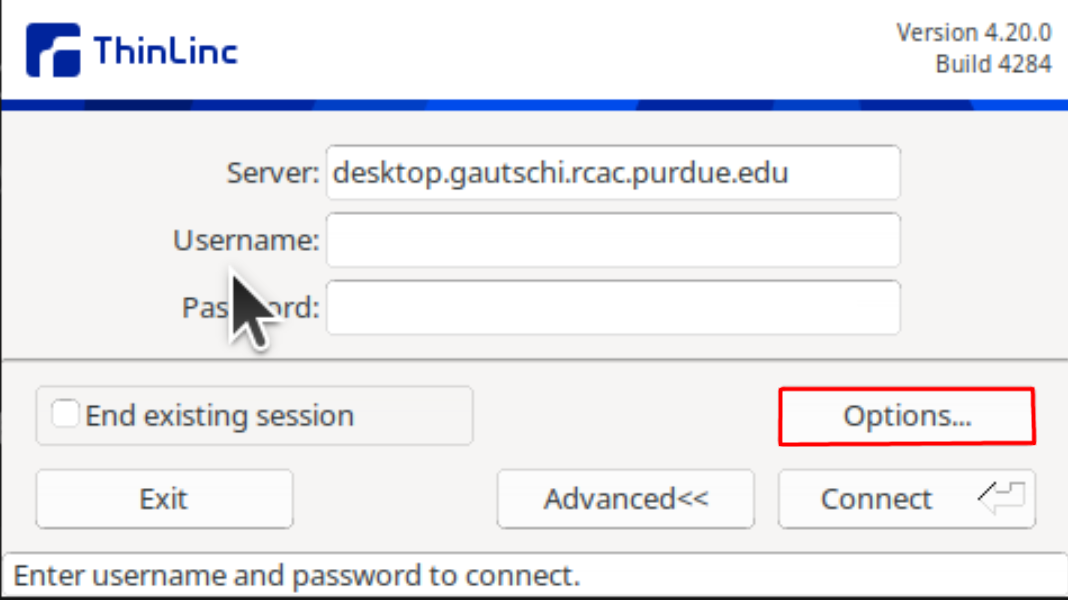
Task: Click the Build 4284 text
Action: (x=993, y=64)
